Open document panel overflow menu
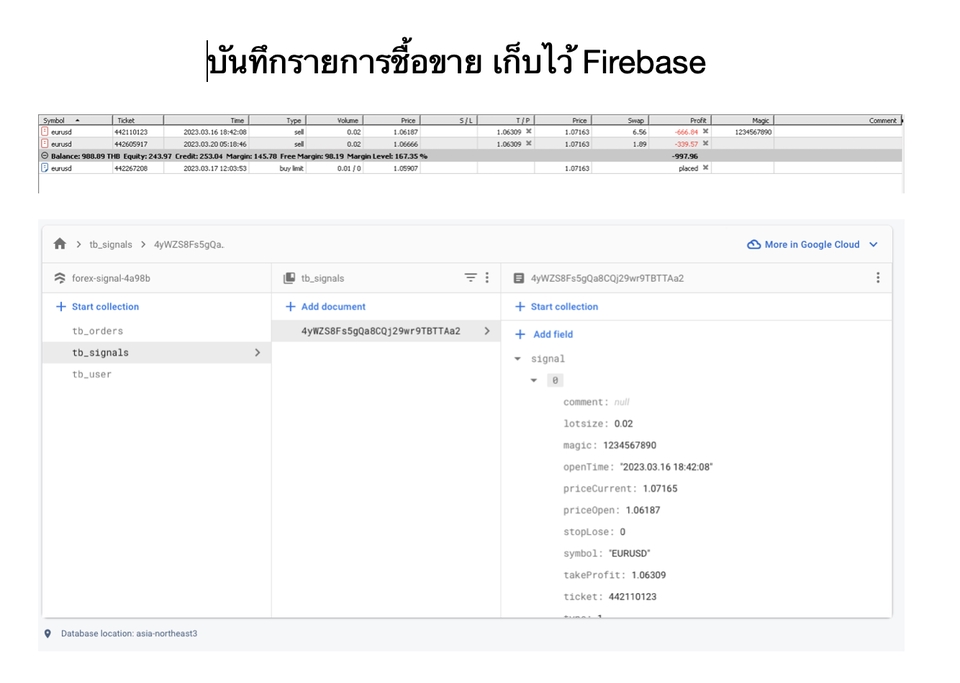Image resolution: width=960 pixels, height=683 pixels. [878, 278]
